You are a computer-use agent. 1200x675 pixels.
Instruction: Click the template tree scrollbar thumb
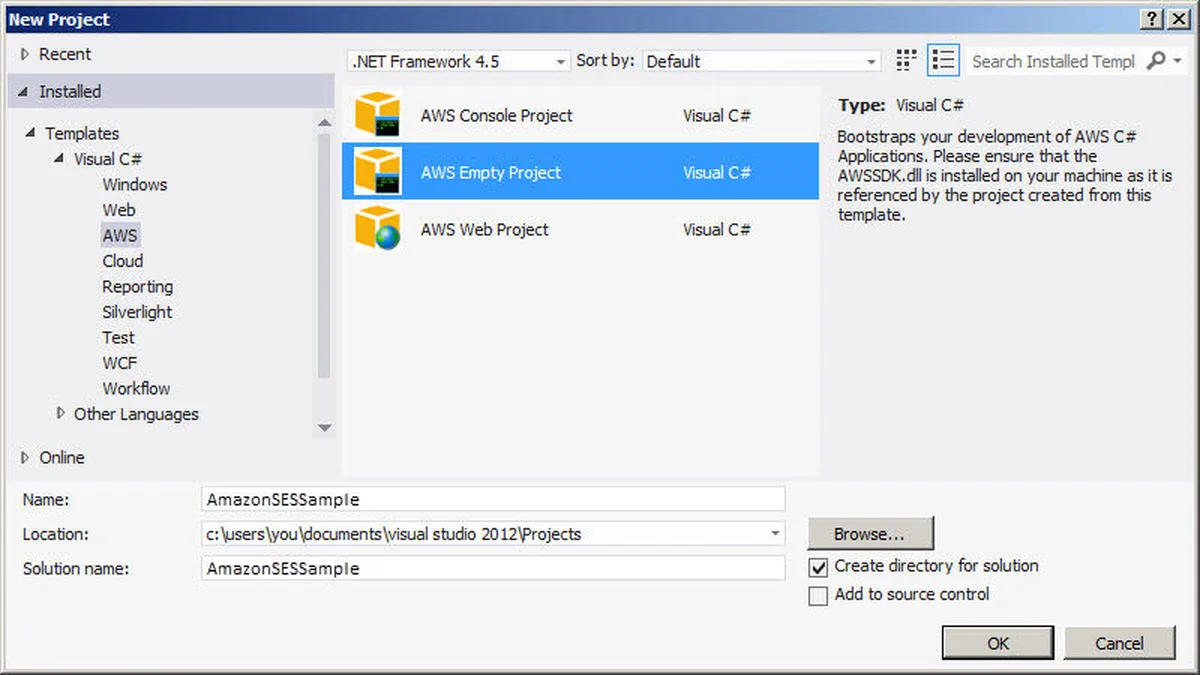[324, 255]
